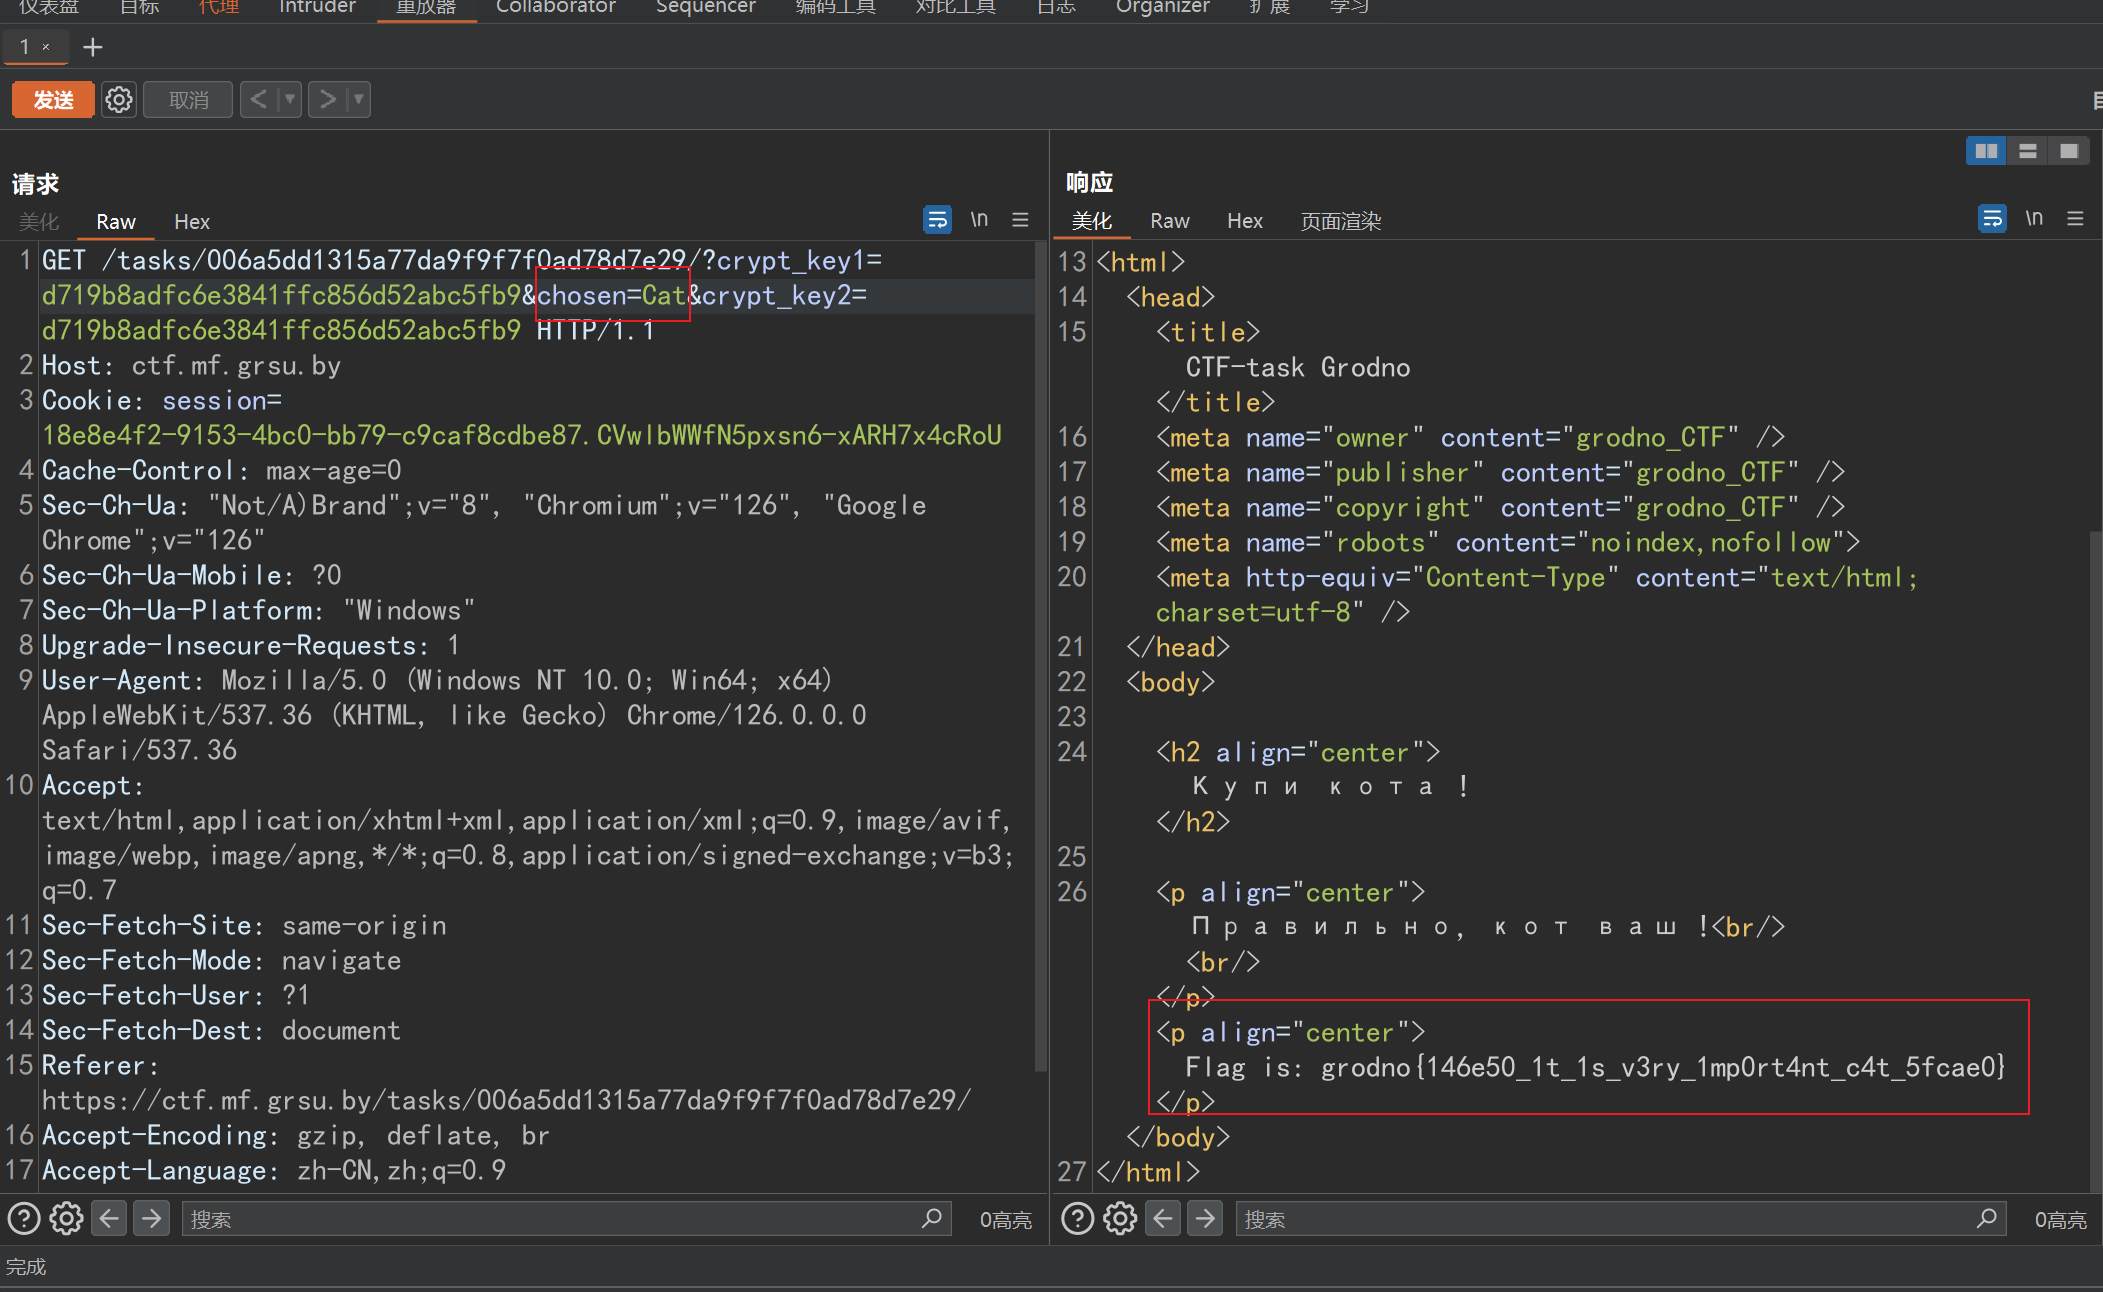
Task: Open the 对比工具 Comparer tab
Action: click(x=955, y=7)
